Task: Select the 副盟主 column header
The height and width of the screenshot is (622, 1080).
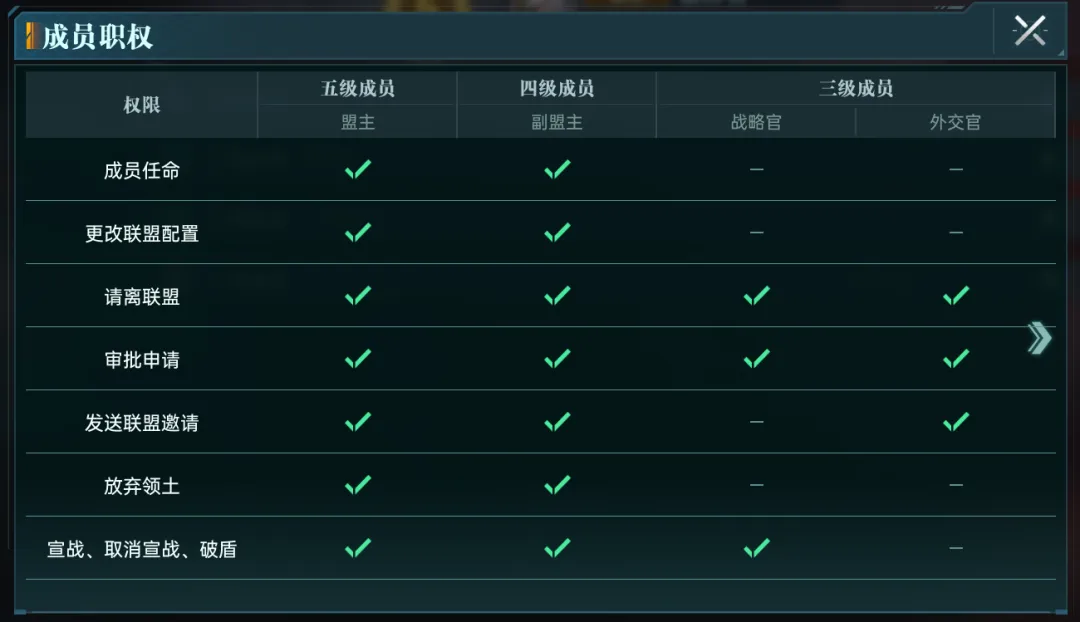Action: tap(557, 122)
